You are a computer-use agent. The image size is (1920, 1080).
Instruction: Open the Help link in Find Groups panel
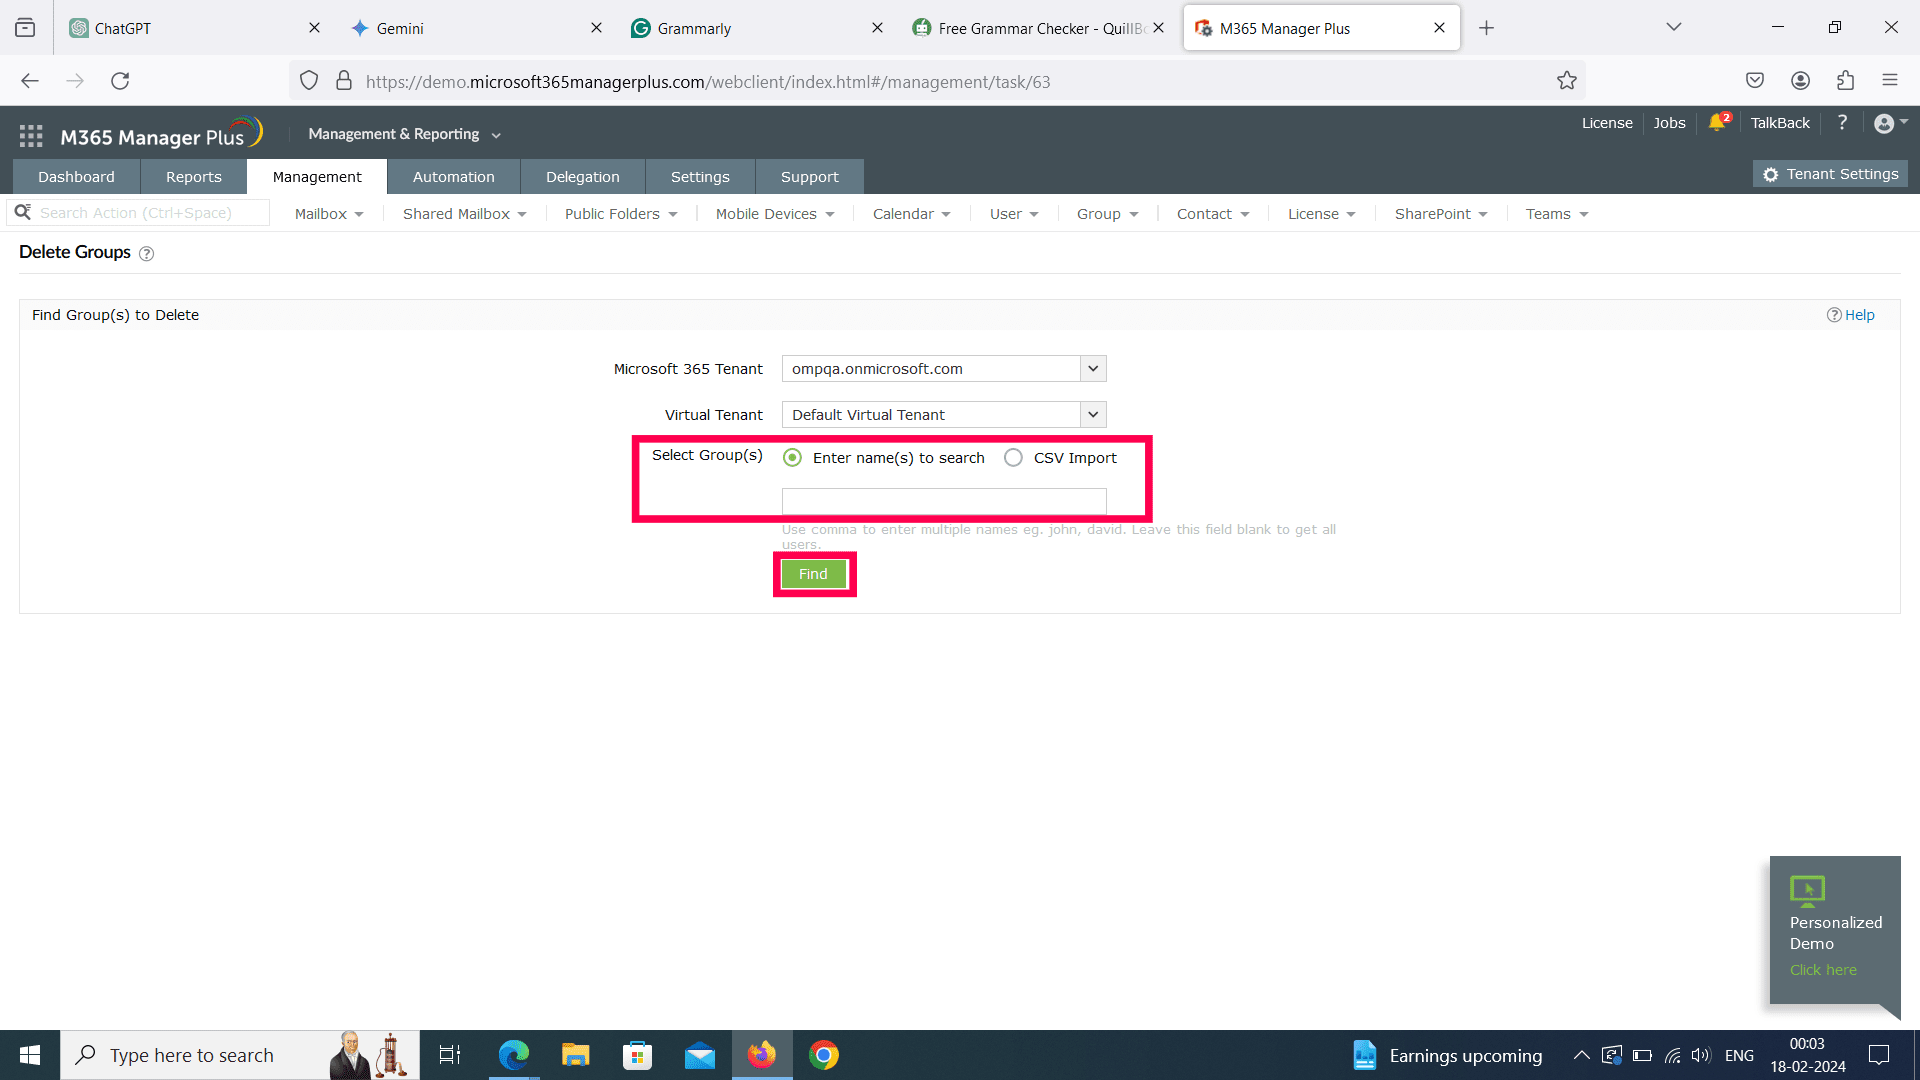click(x=1861, y=314)
